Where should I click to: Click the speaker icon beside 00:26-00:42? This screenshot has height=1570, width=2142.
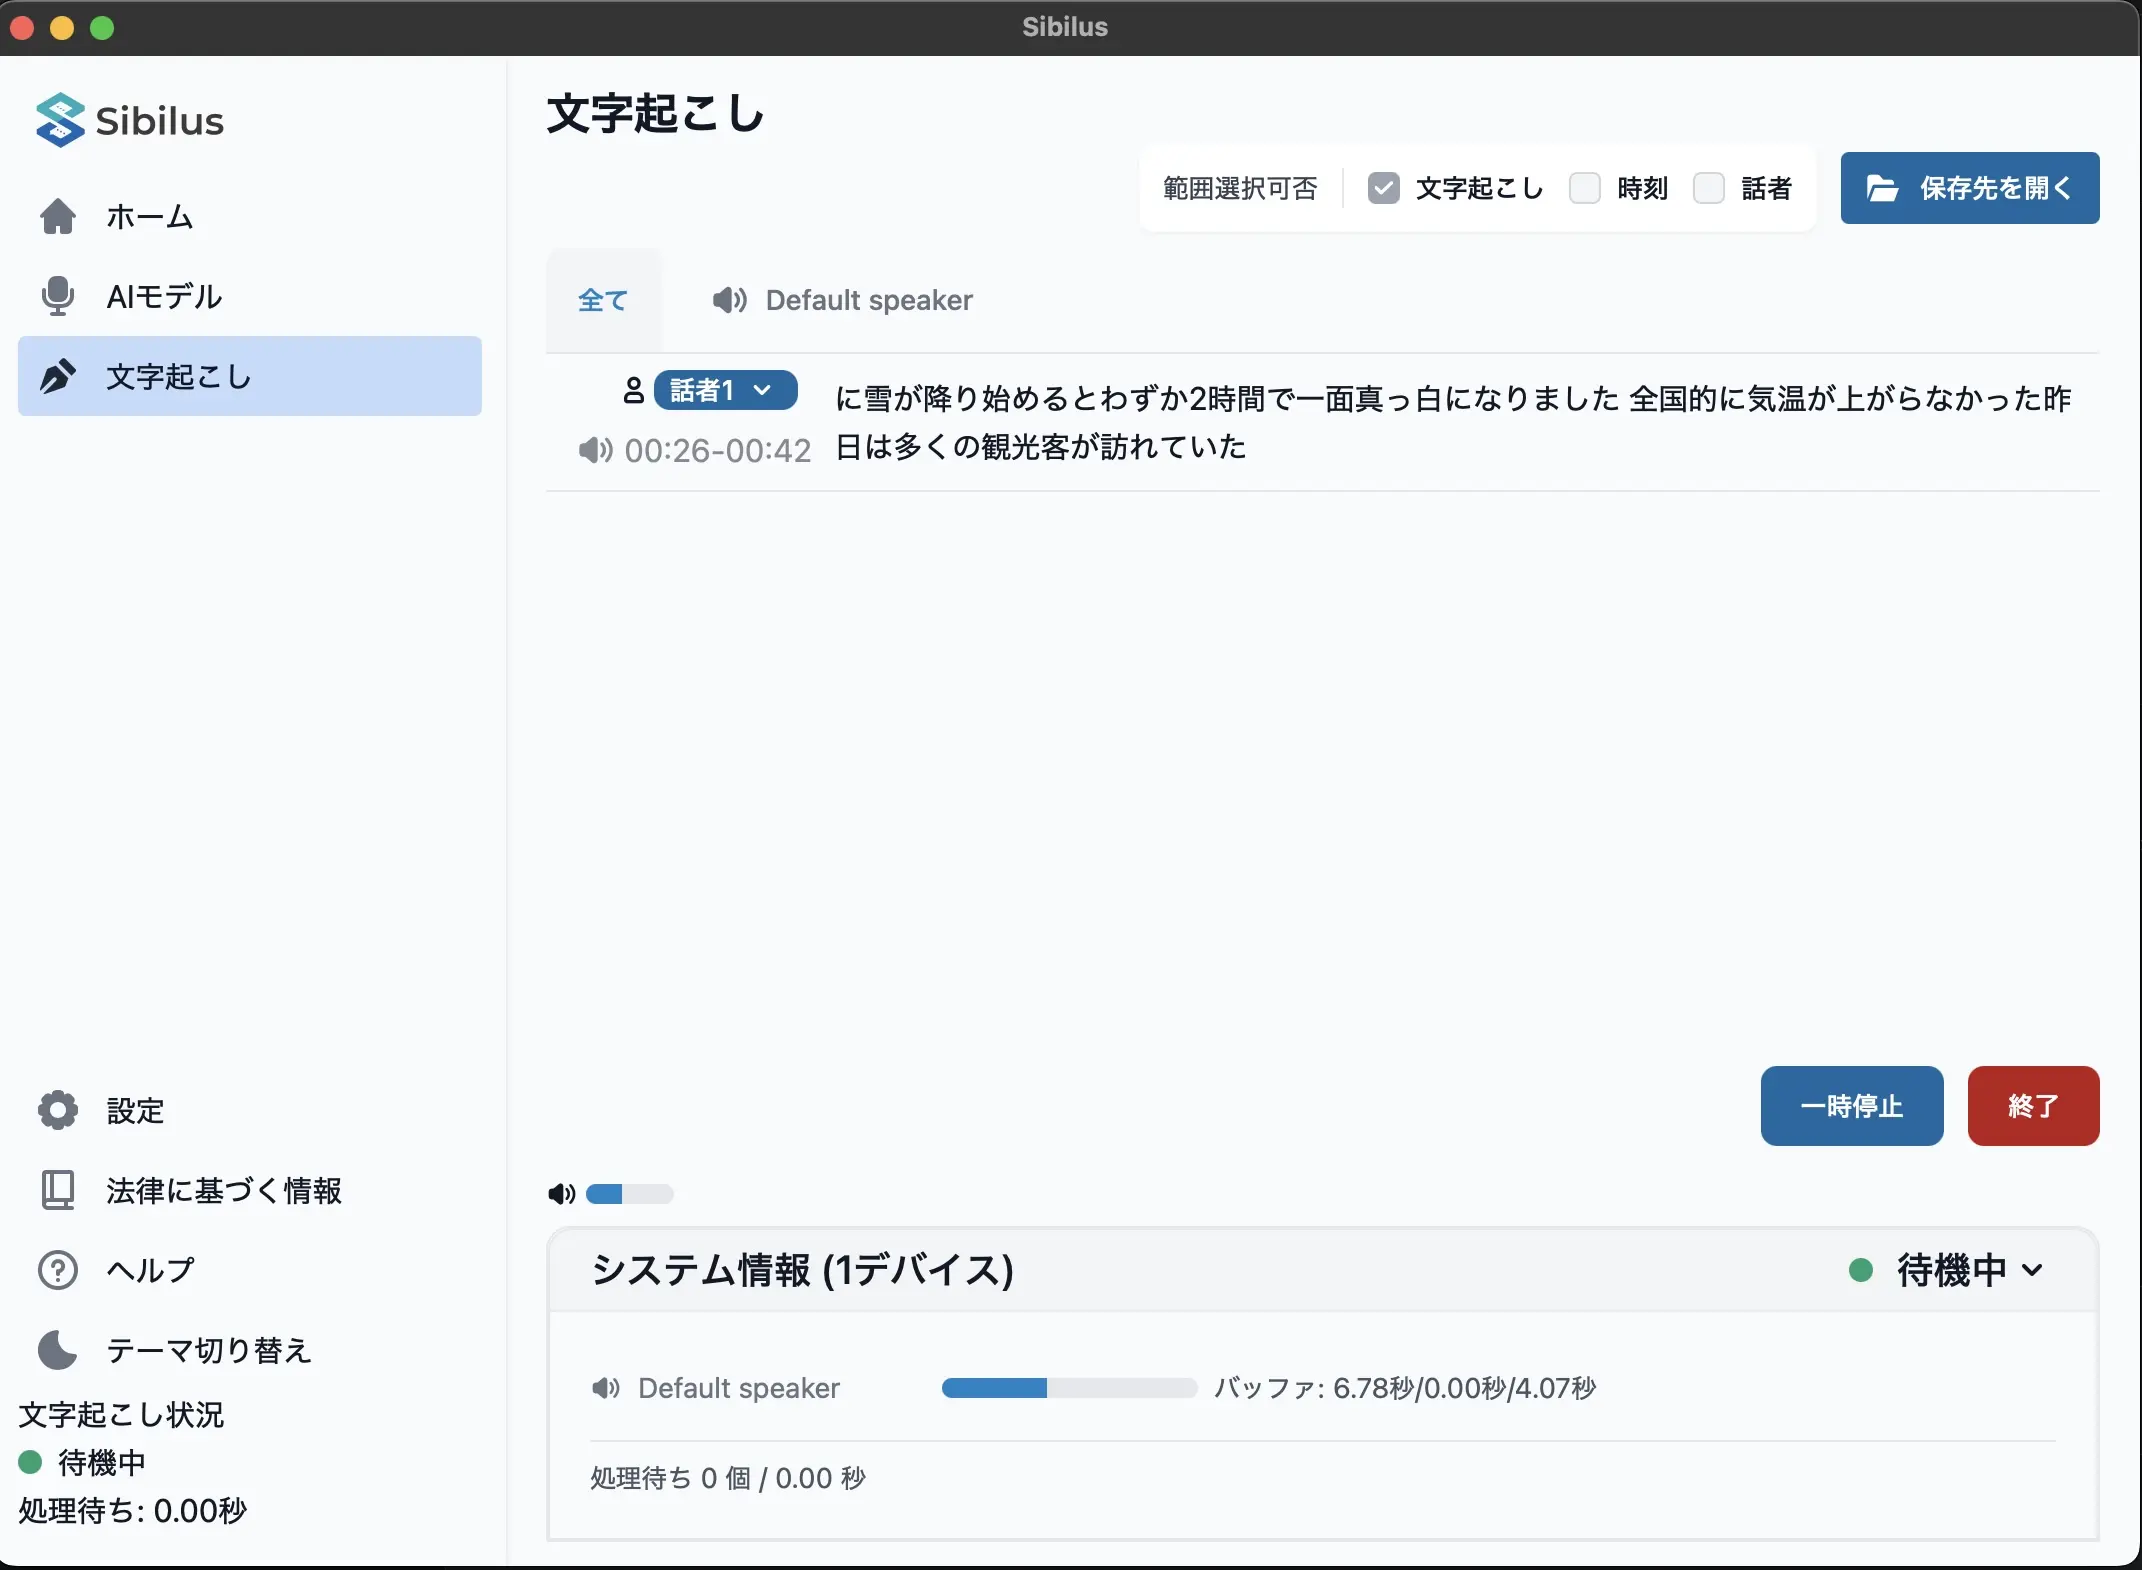595,450
